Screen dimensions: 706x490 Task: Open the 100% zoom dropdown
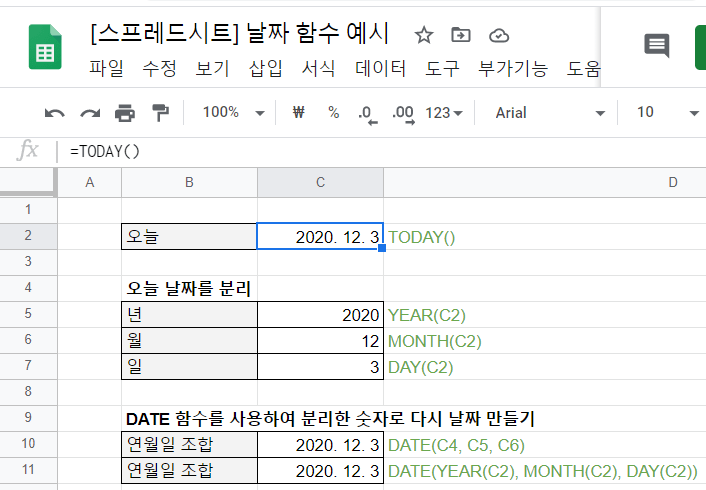coord(233,113)
